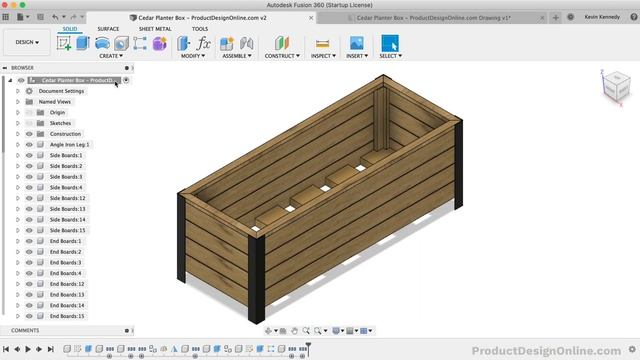The image size is (640, 360).
Task: Select the Create Form tool
Action: point(160,43)
